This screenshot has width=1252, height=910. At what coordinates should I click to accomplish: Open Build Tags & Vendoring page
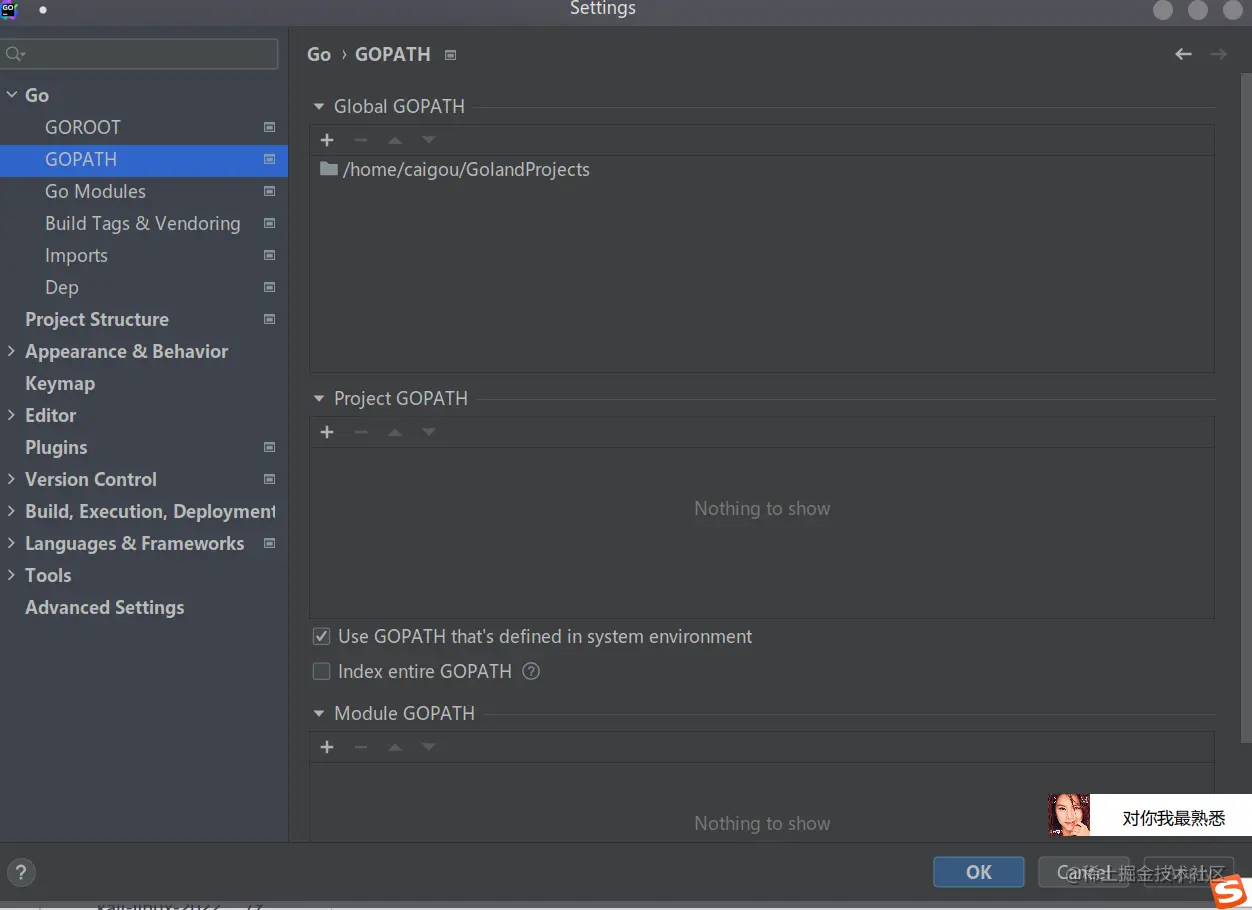coord(144,223)
